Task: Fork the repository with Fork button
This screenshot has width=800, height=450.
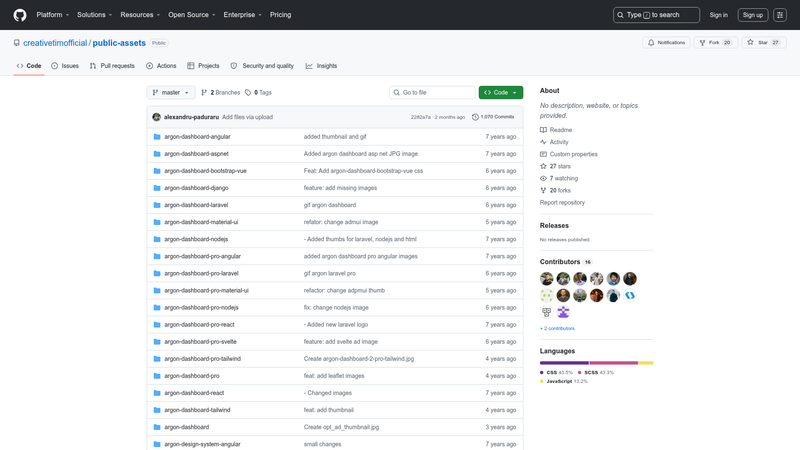Action: click(x=715, y=43)
